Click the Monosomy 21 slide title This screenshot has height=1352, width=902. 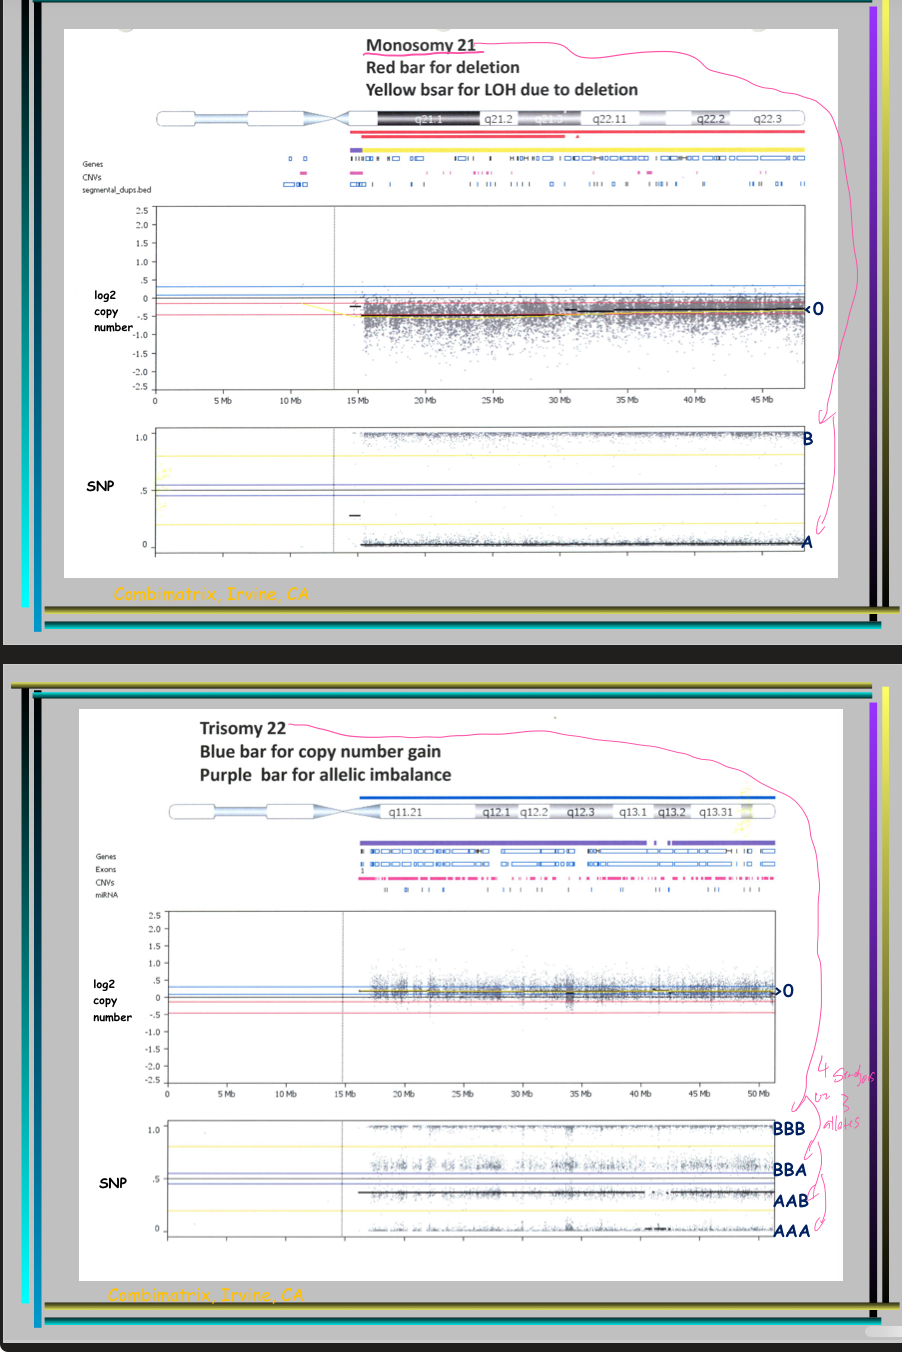(420, 45)
